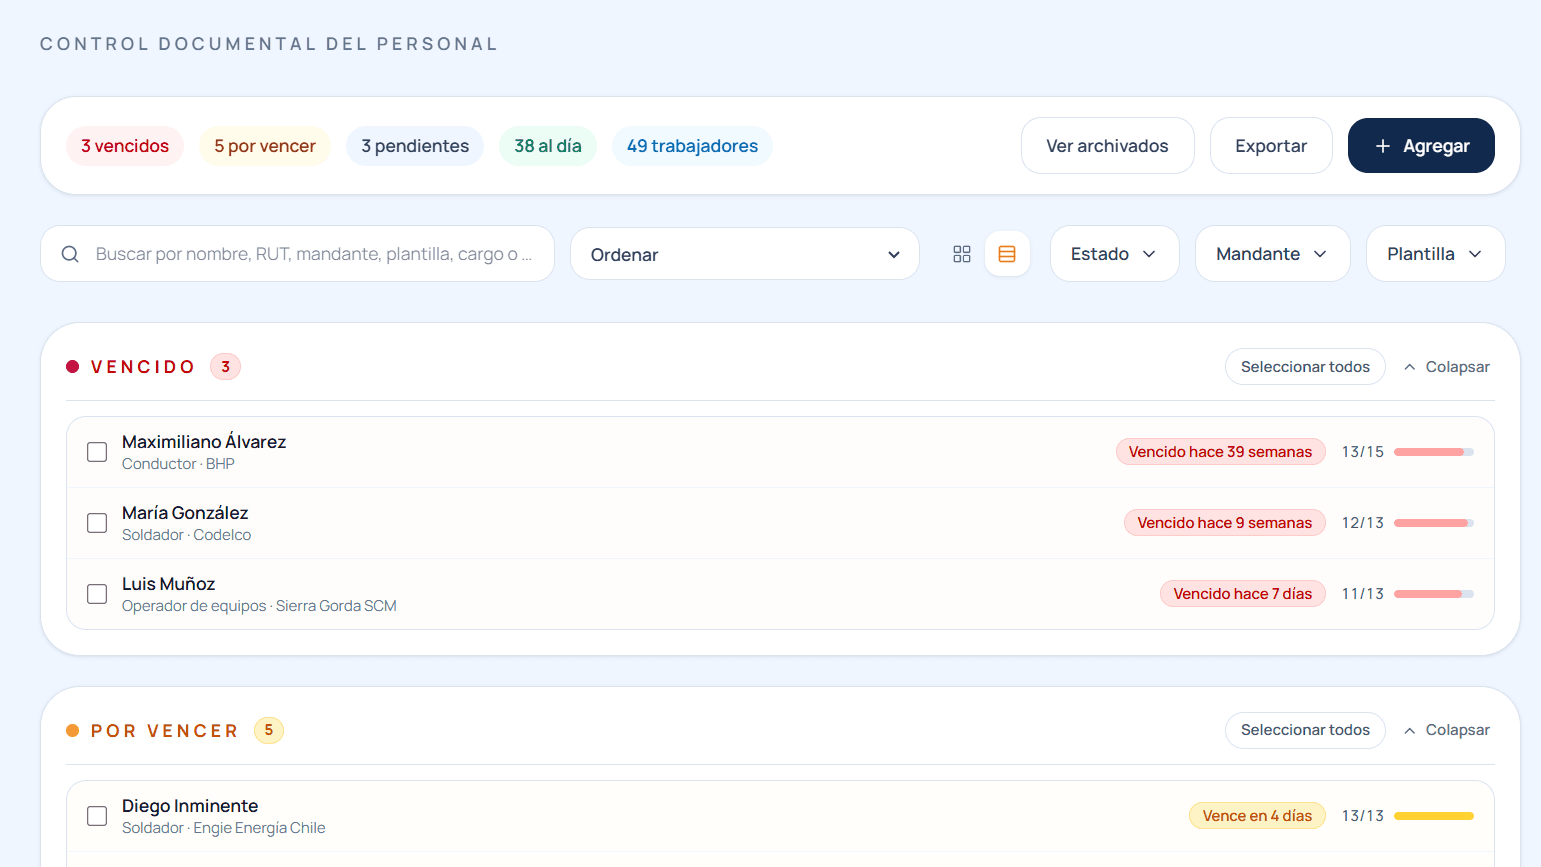Select all in Por Vencer section
1541x867 pixels.
pyautogui.click(x=1305, y=730)
